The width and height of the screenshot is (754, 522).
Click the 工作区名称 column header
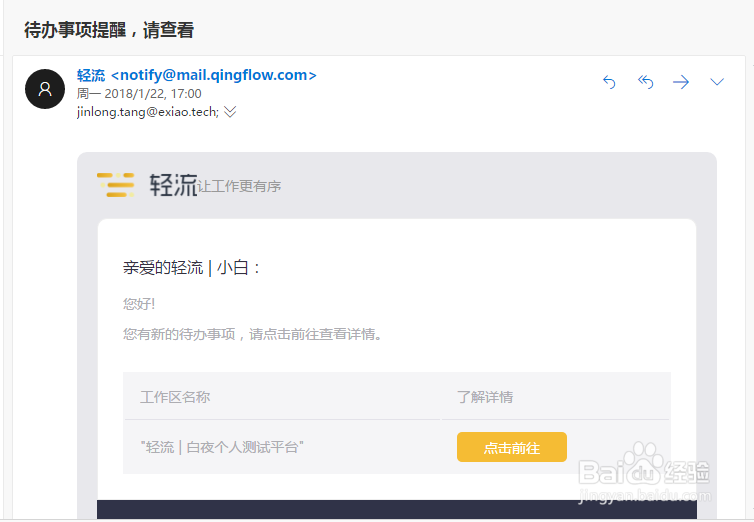(175, 397)
